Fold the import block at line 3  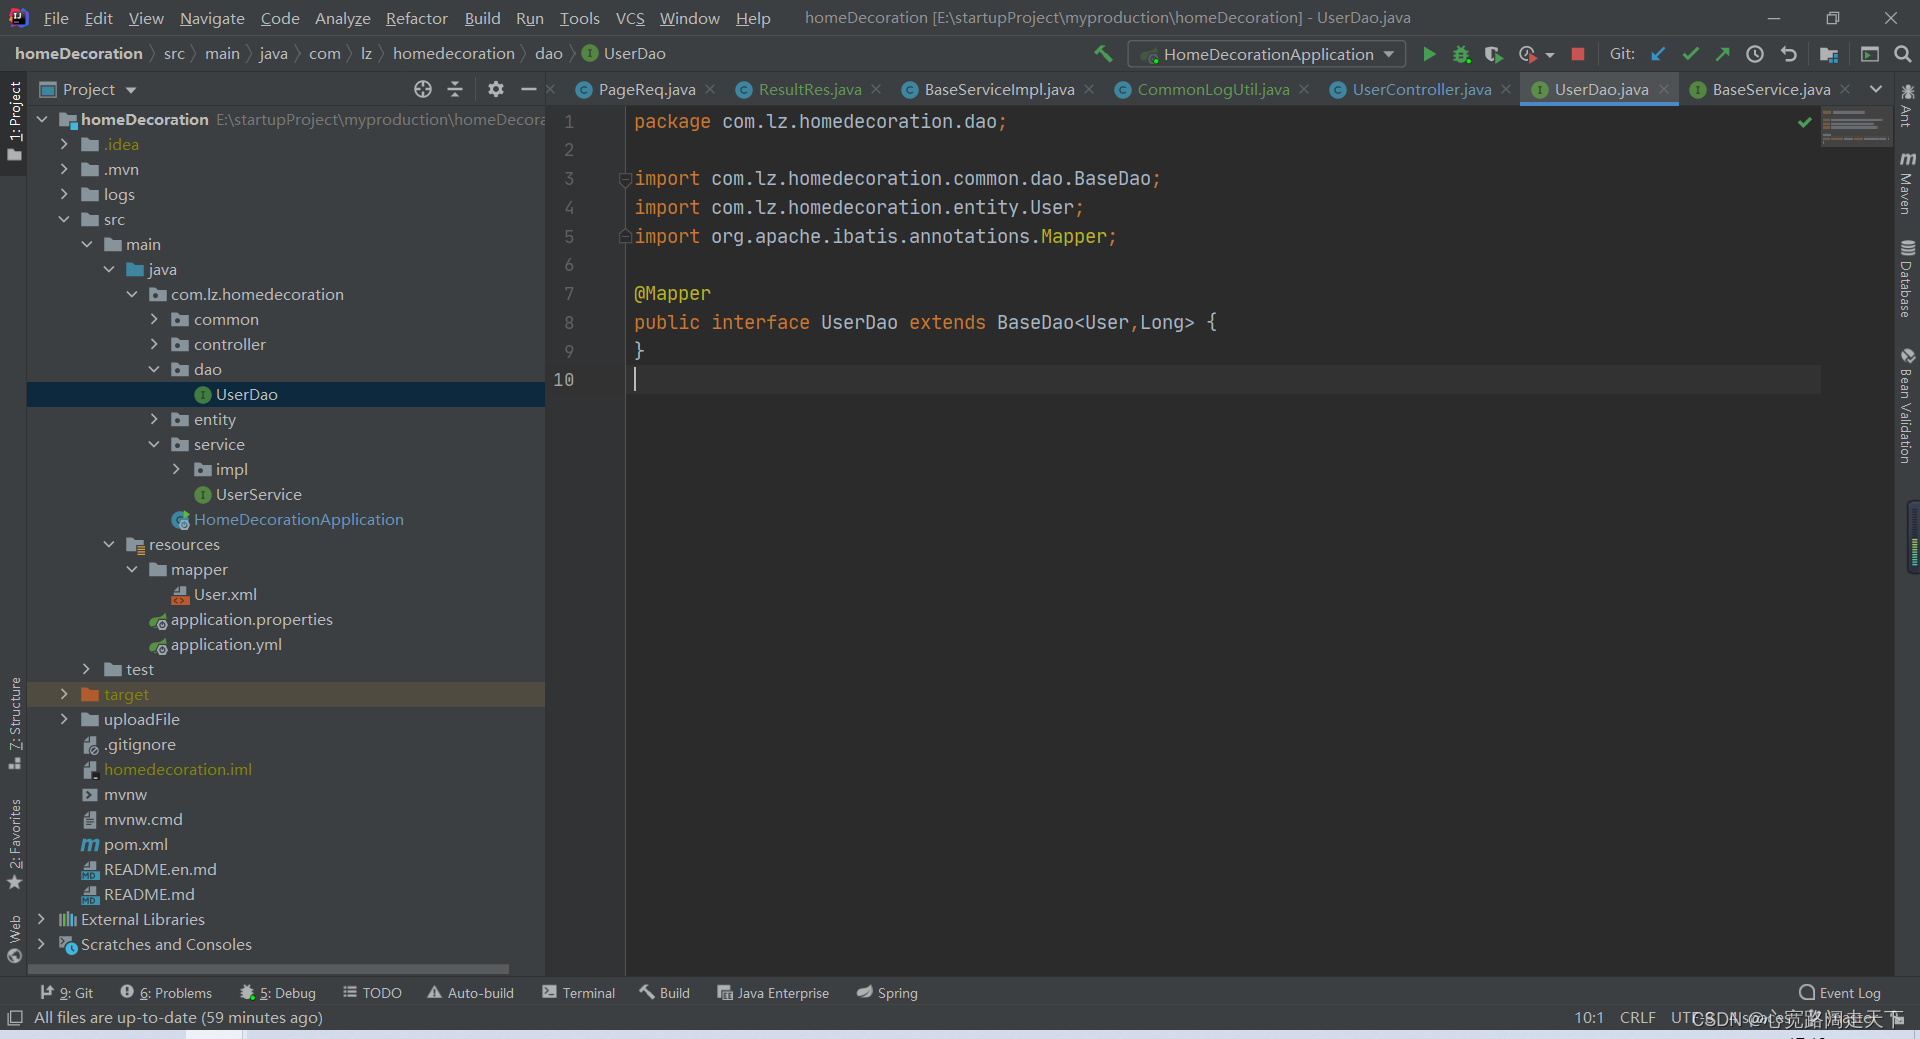point(625,179)
